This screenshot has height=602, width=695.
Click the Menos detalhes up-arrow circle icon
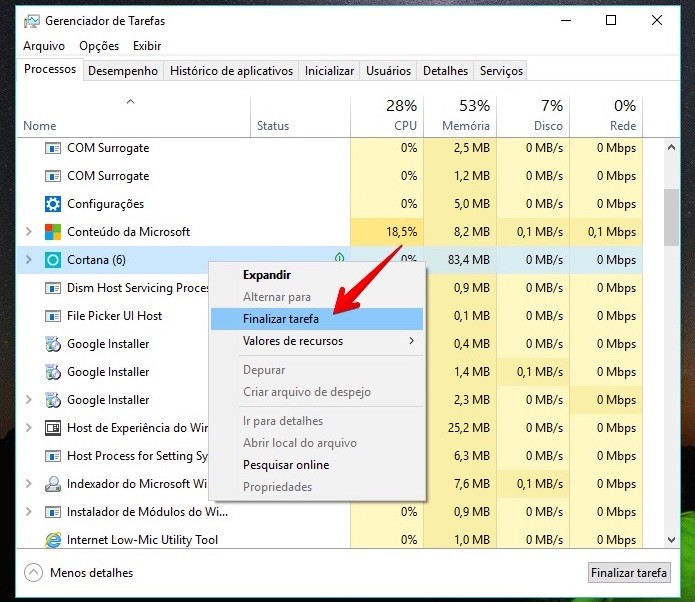[33, 573]
